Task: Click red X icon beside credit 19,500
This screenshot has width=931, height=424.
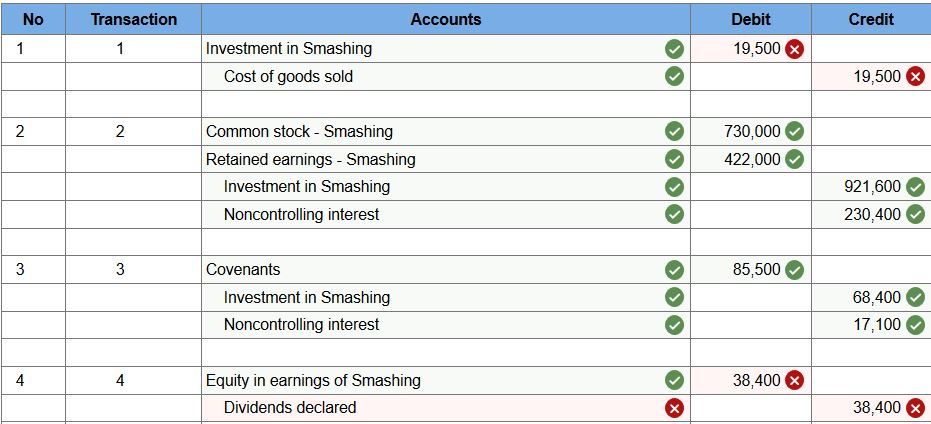Action: tap(915, 77)
